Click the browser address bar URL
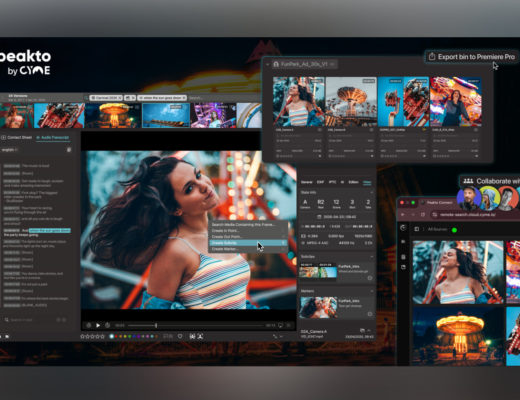 point(467,215)
